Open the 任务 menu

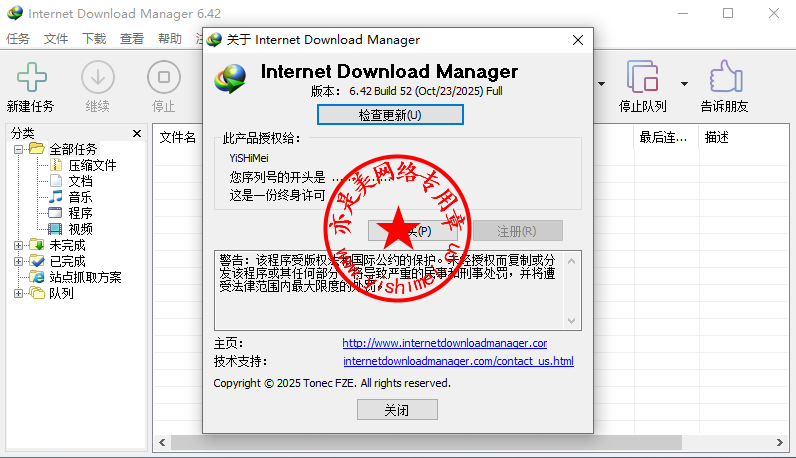coord(18,39)
